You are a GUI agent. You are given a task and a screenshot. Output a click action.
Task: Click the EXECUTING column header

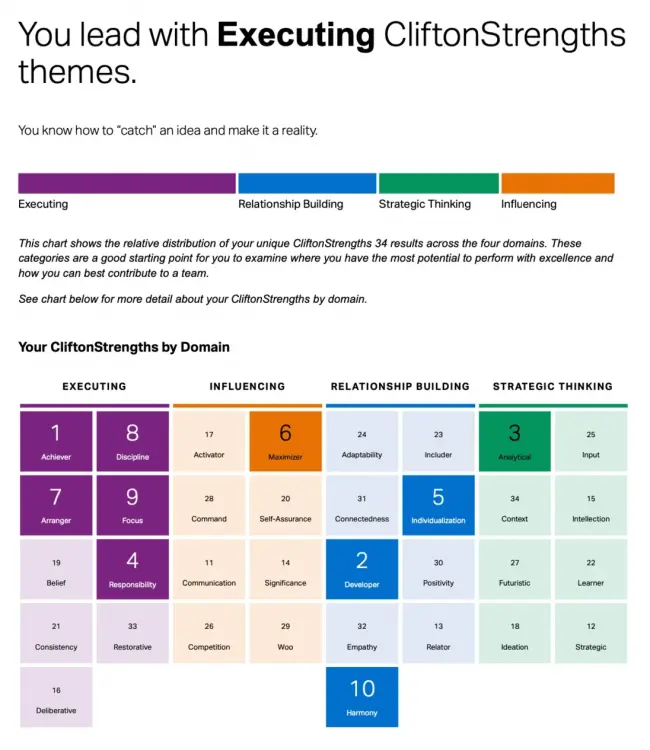[x=94, y=386]
